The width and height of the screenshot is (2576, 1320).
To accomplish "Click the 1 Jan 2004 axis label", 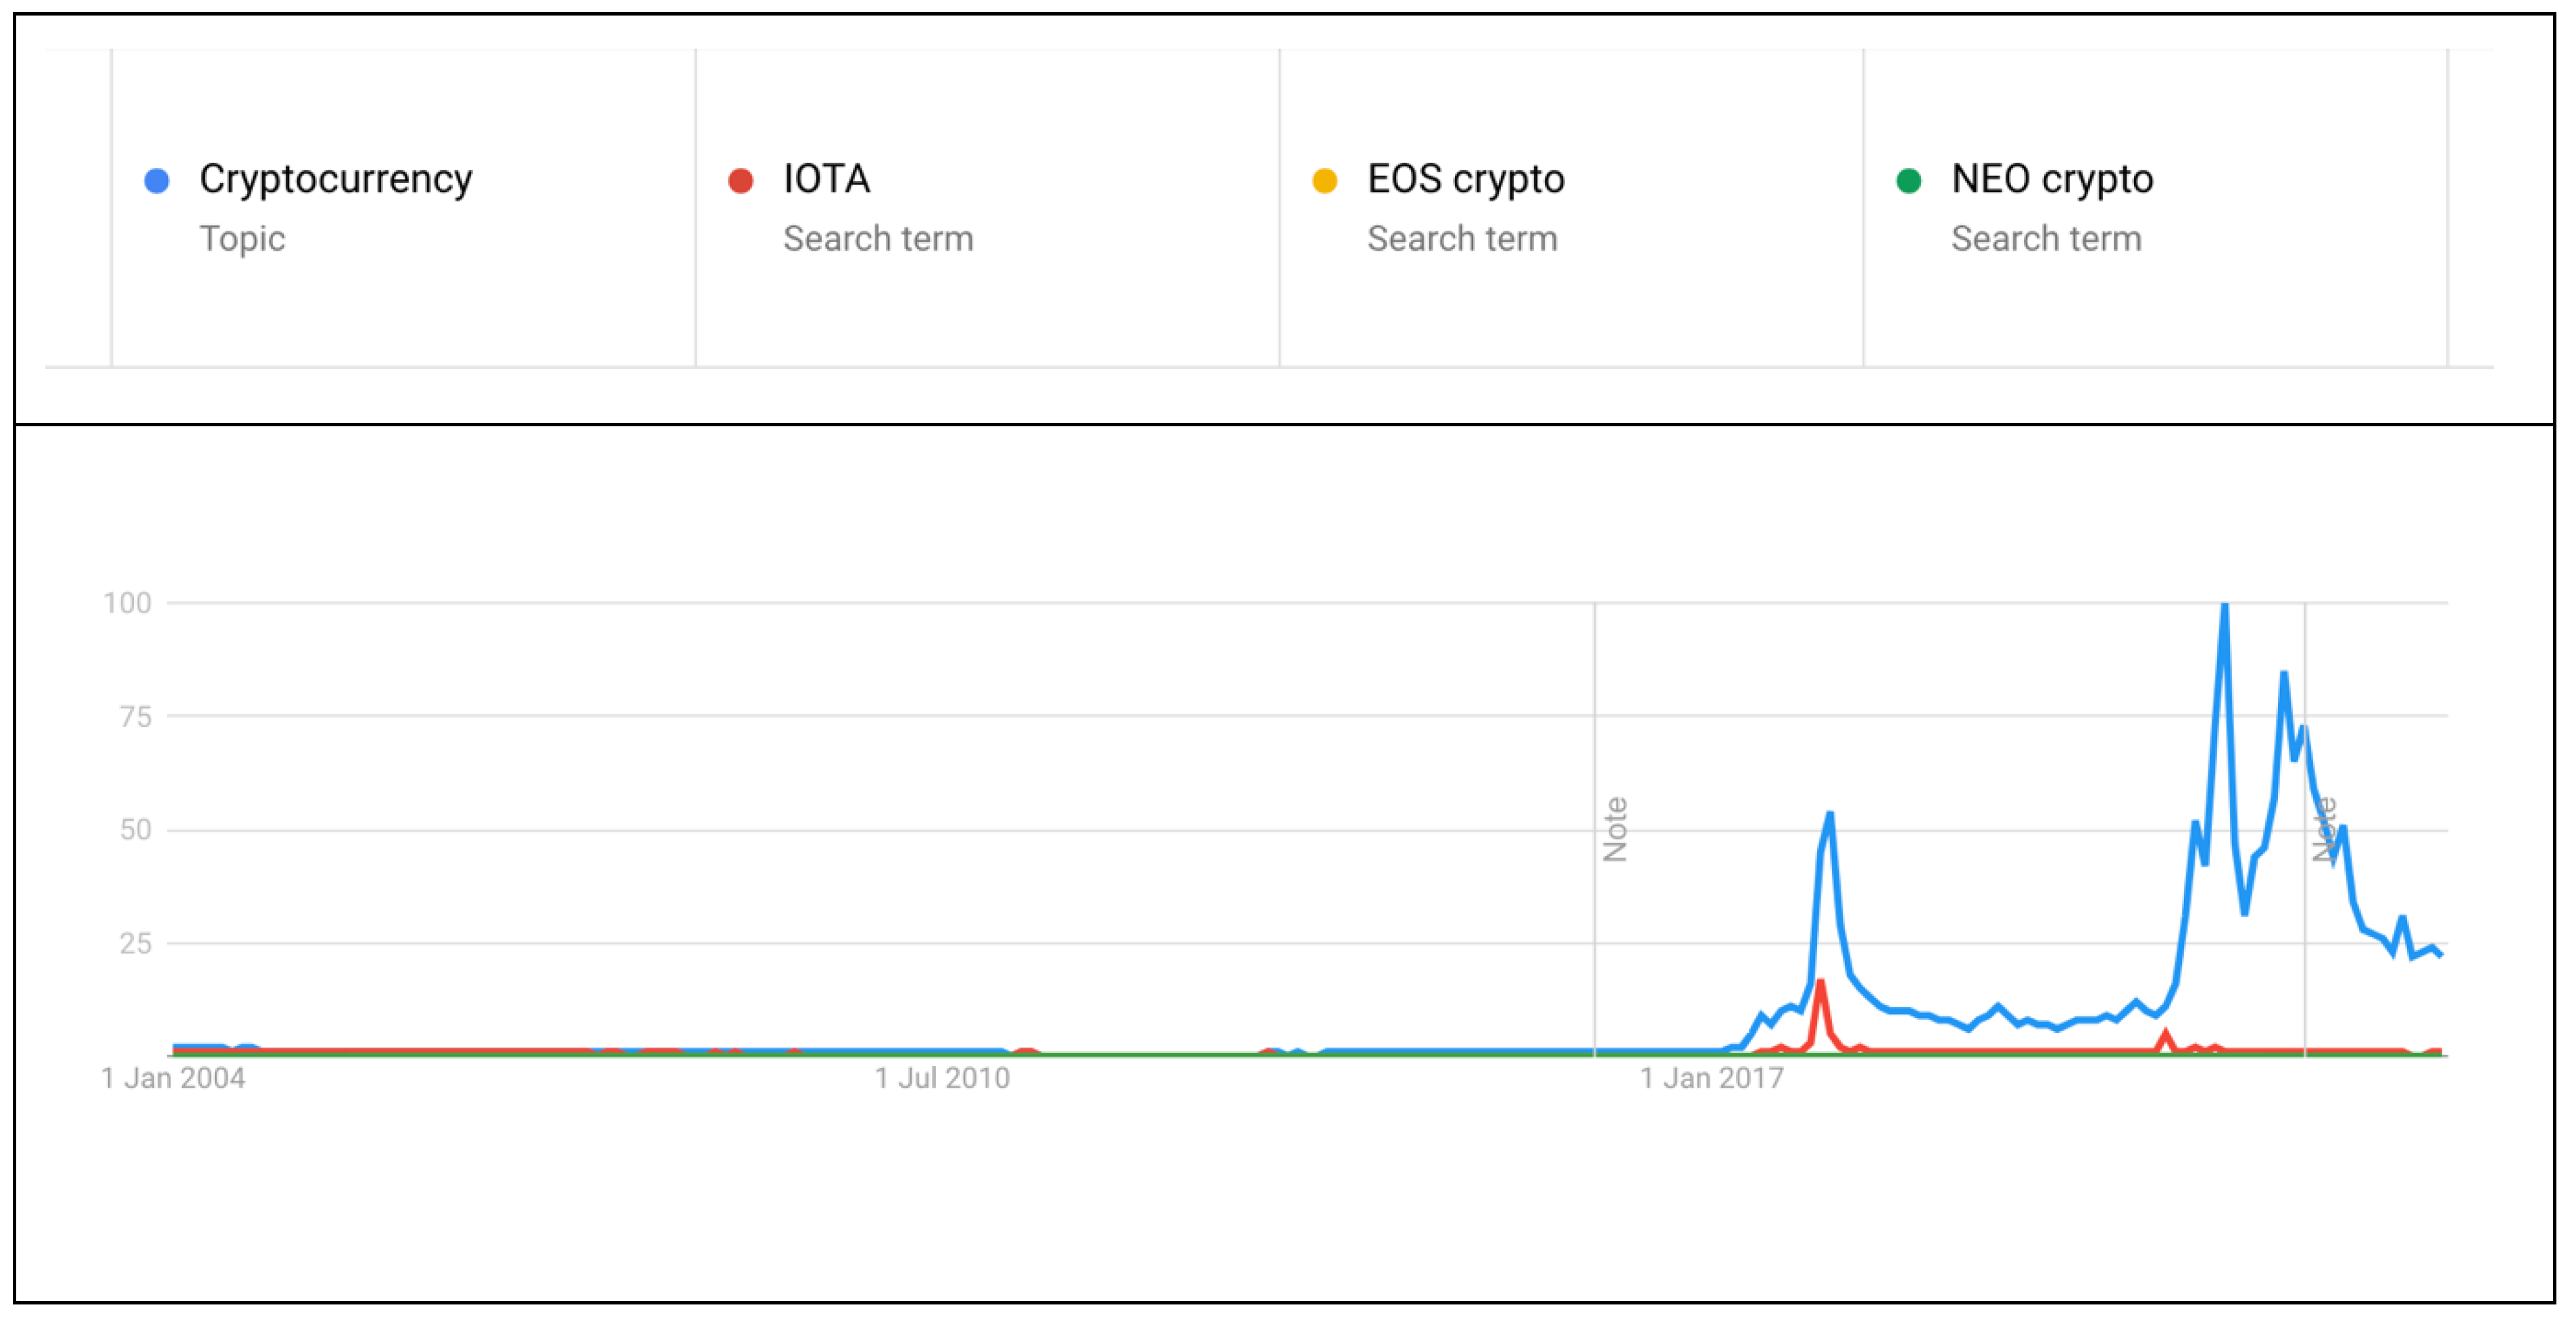I will click(x=173, y=1078).
